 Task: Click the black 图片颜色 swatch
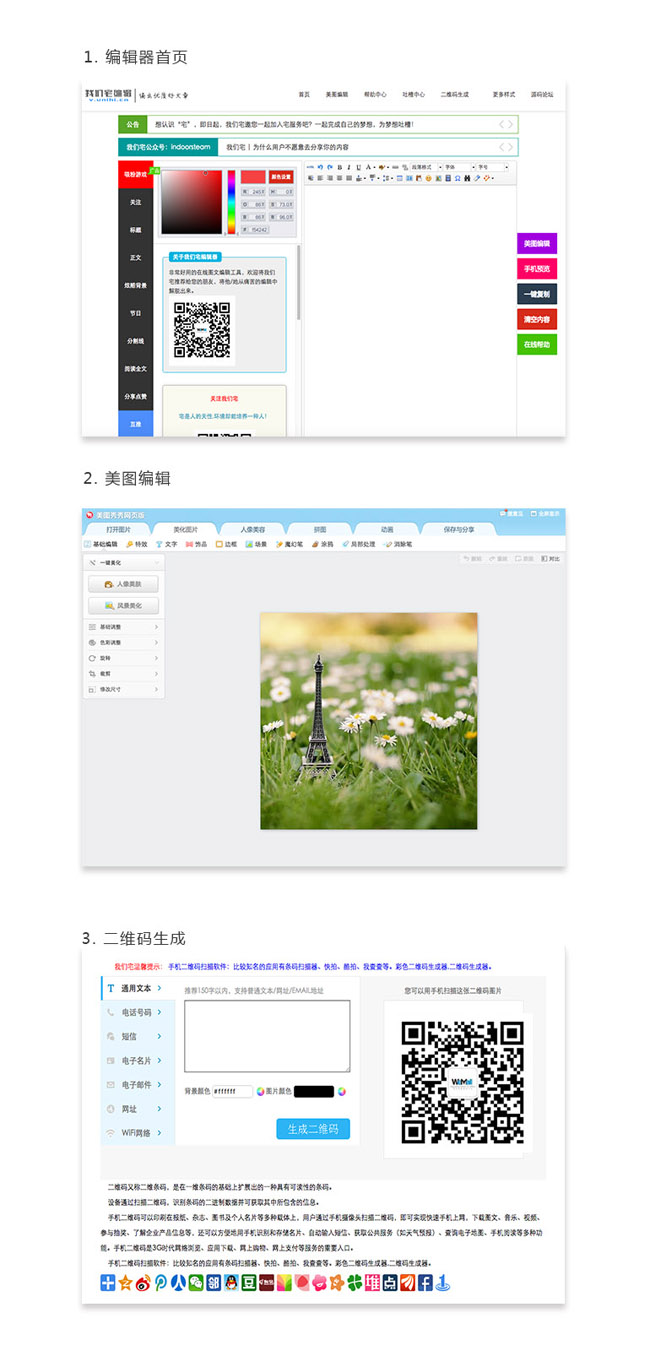coord(314,1091)
